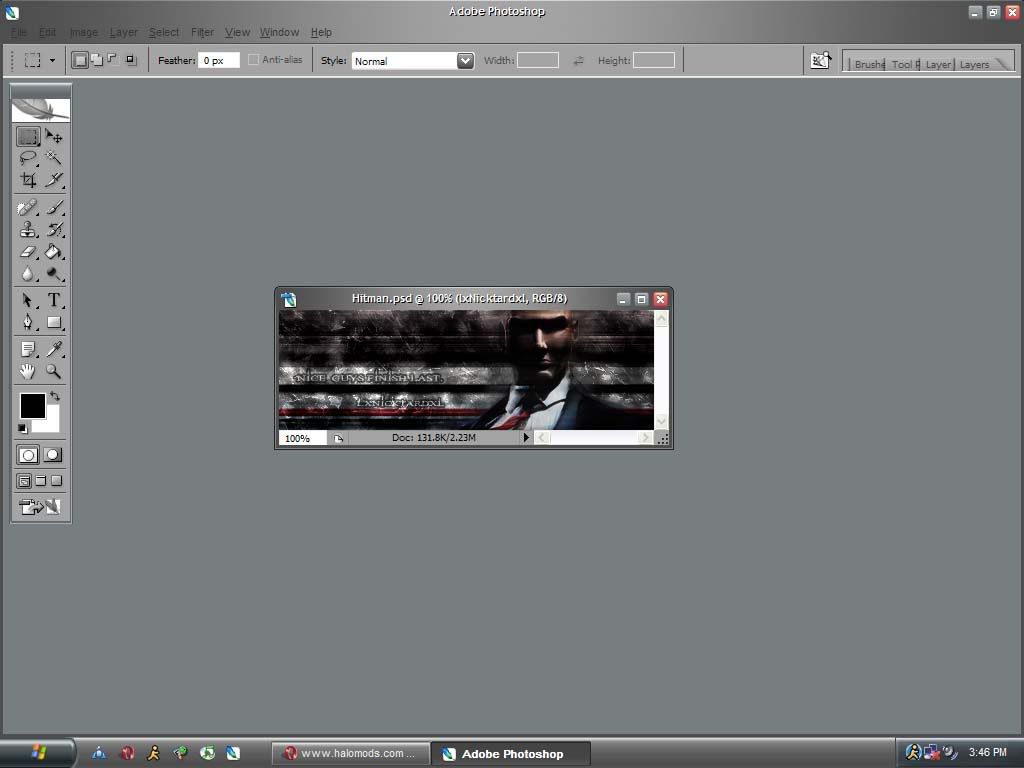Select the Rectangle shape tool

[x=54, y=323]
